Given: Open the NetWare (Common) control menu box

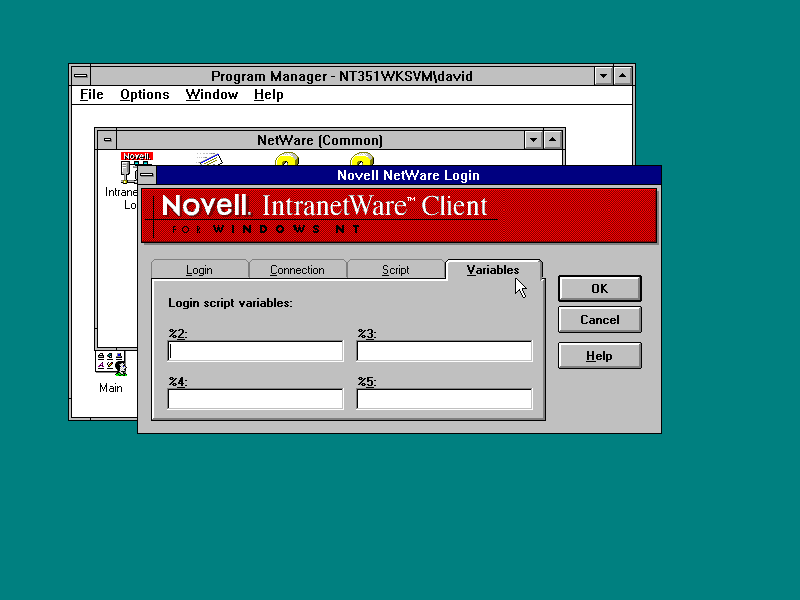Looking at the screenshot, I should click(107, 140).
